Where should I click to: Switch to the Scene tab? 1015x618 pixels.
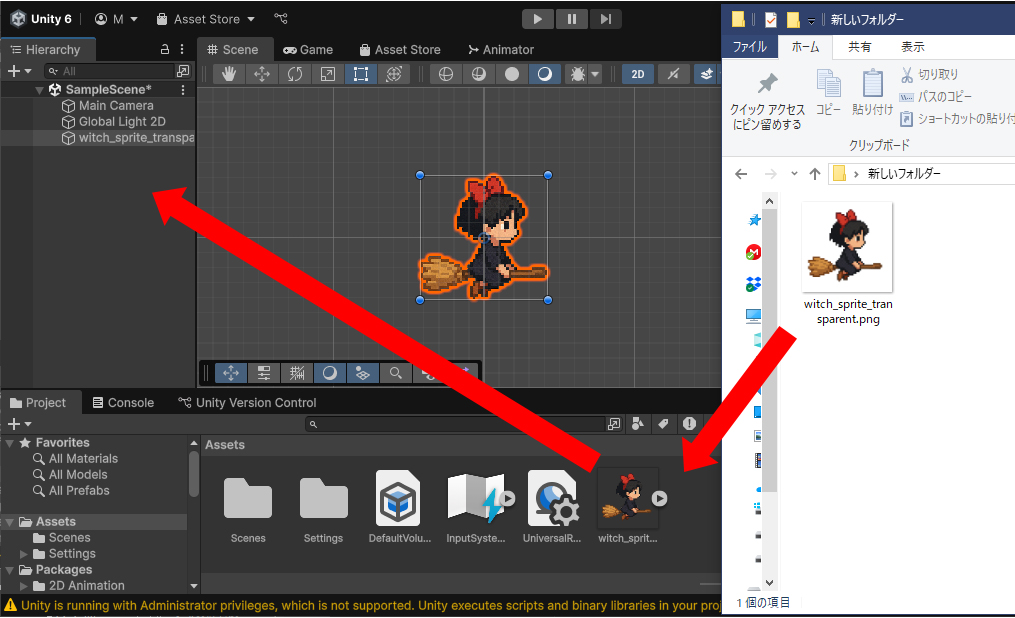click(232, 50)
